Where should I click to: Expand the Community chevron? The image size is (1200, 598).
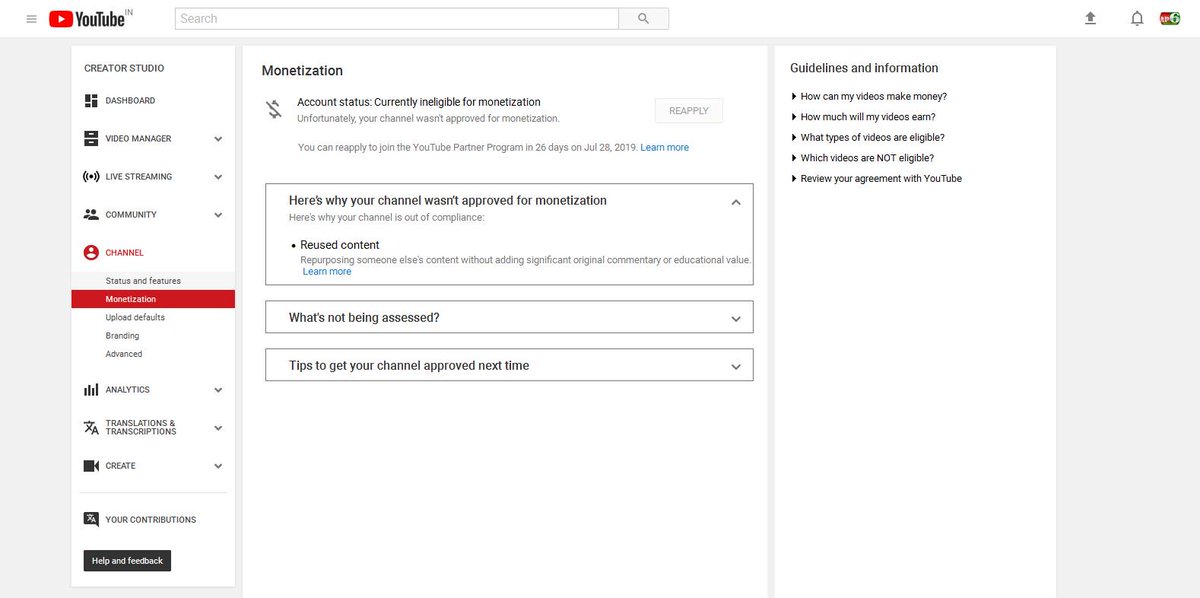pos(218,215)
